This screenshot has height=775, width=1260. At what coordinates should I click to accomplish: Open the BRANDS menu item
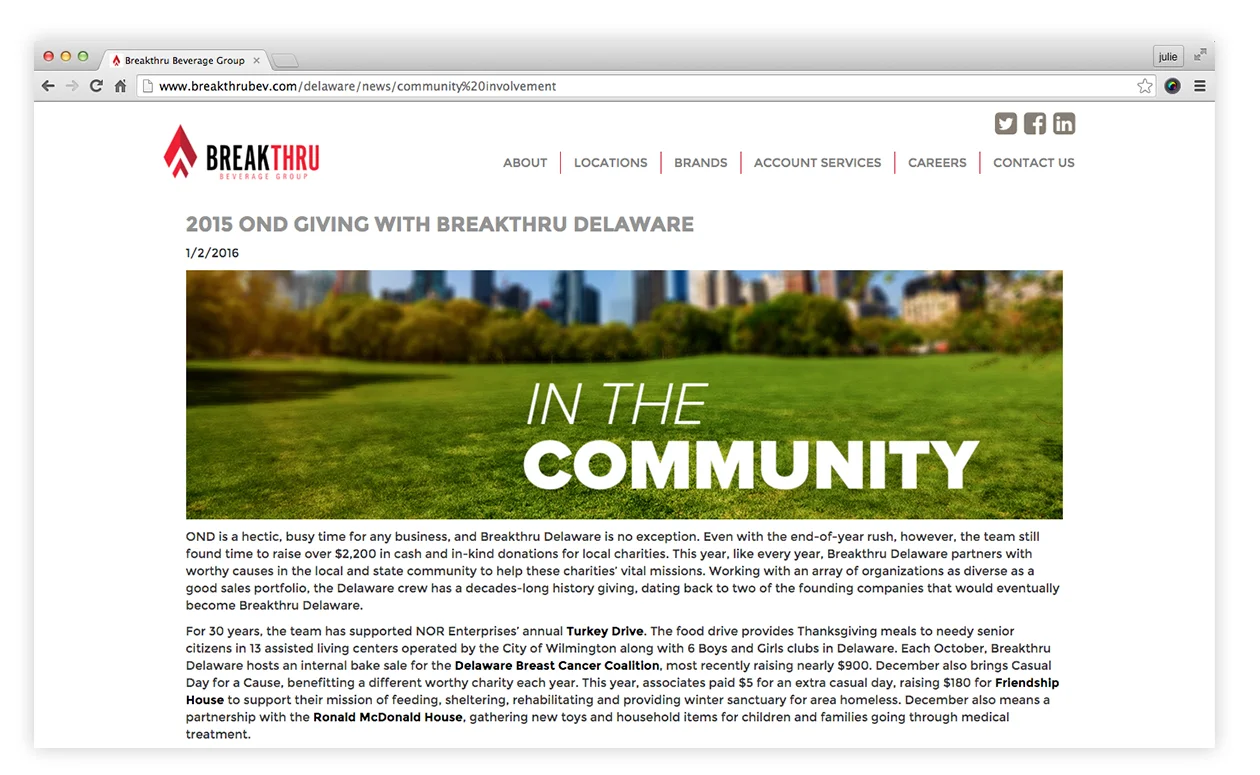click(x=701, y=163)
